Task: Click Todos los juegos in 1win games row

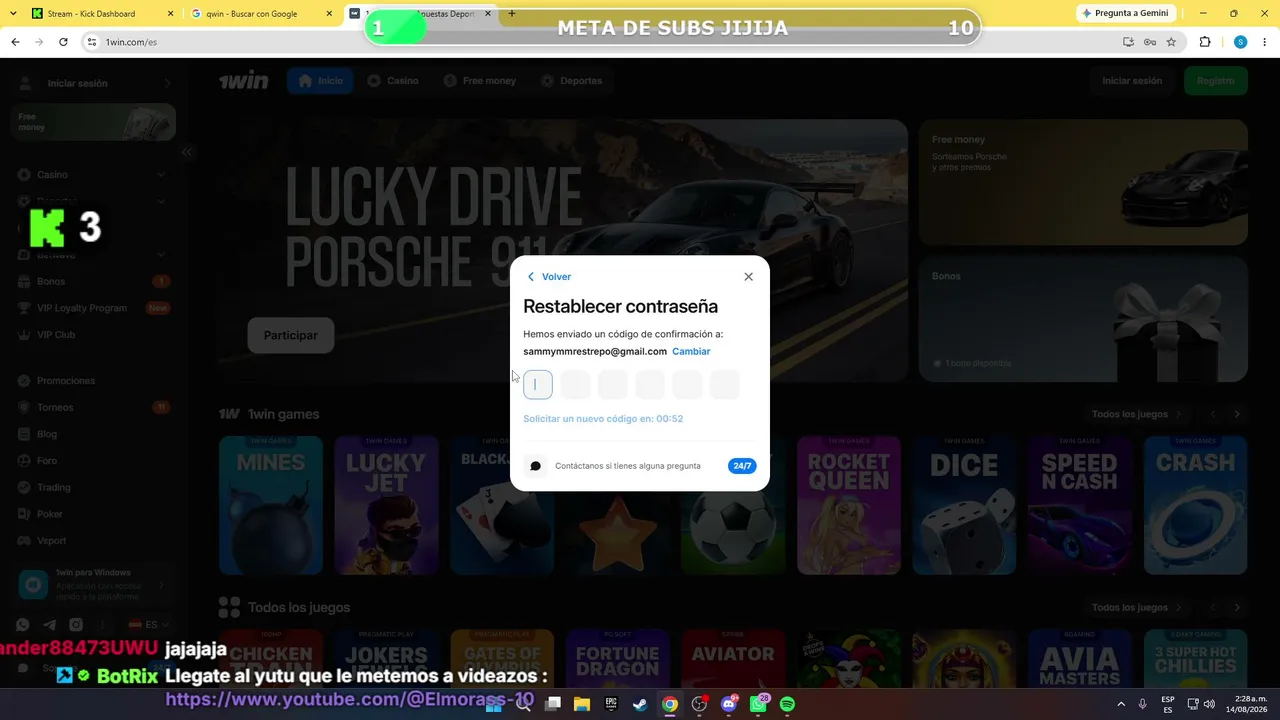Action: (1137, 414)
